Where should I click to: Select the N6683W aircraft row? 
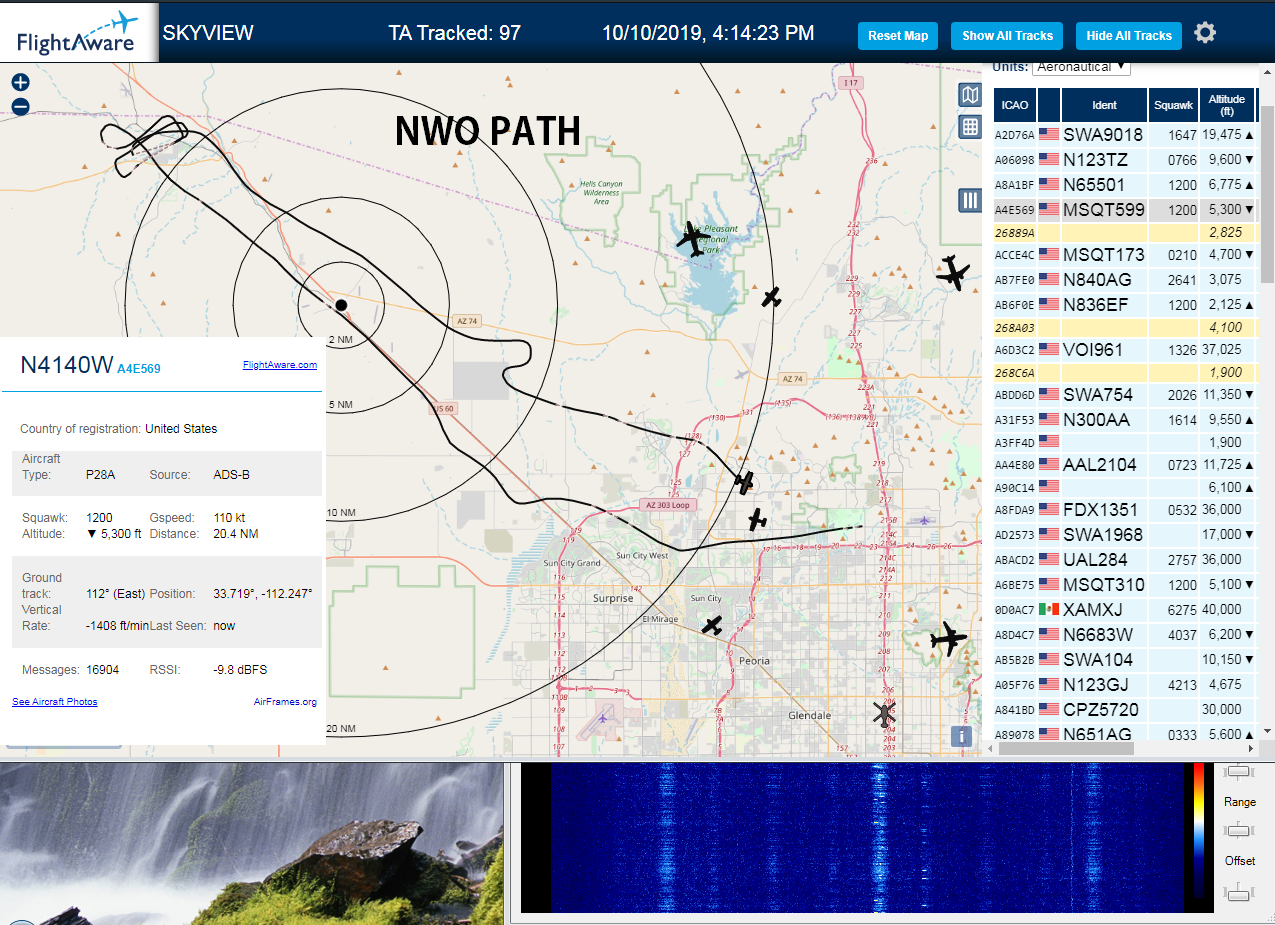(1124, 634)
